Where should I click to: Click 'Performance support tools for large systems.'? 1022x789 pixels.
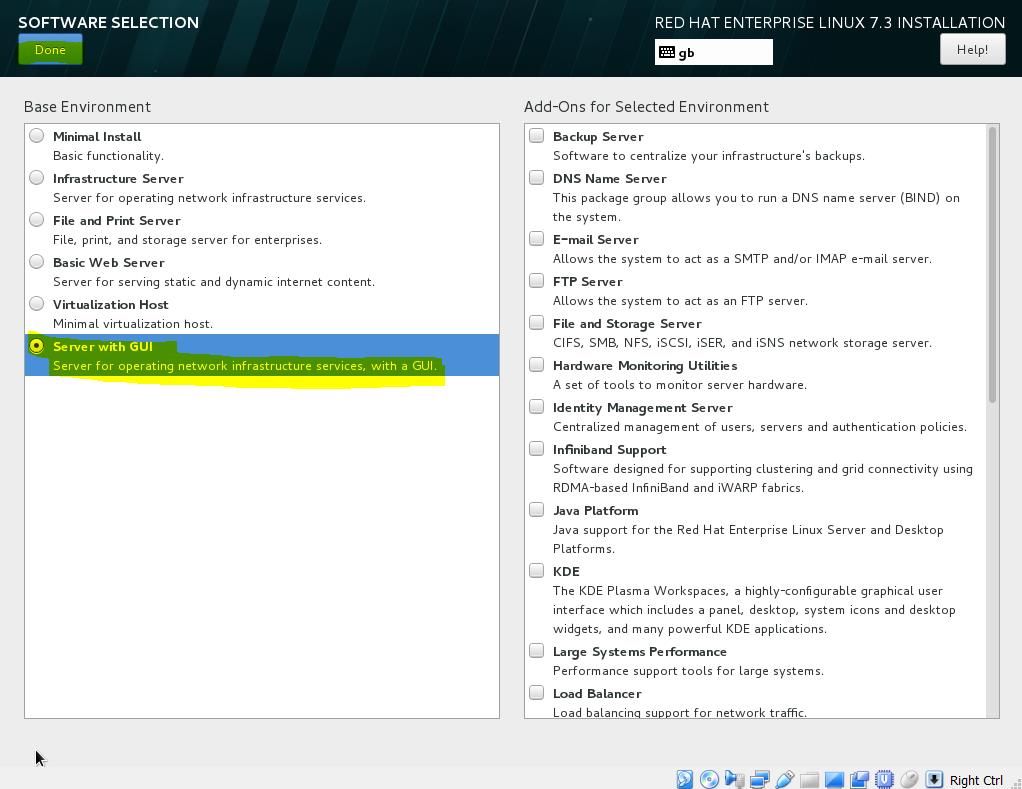tap(688, 671)
